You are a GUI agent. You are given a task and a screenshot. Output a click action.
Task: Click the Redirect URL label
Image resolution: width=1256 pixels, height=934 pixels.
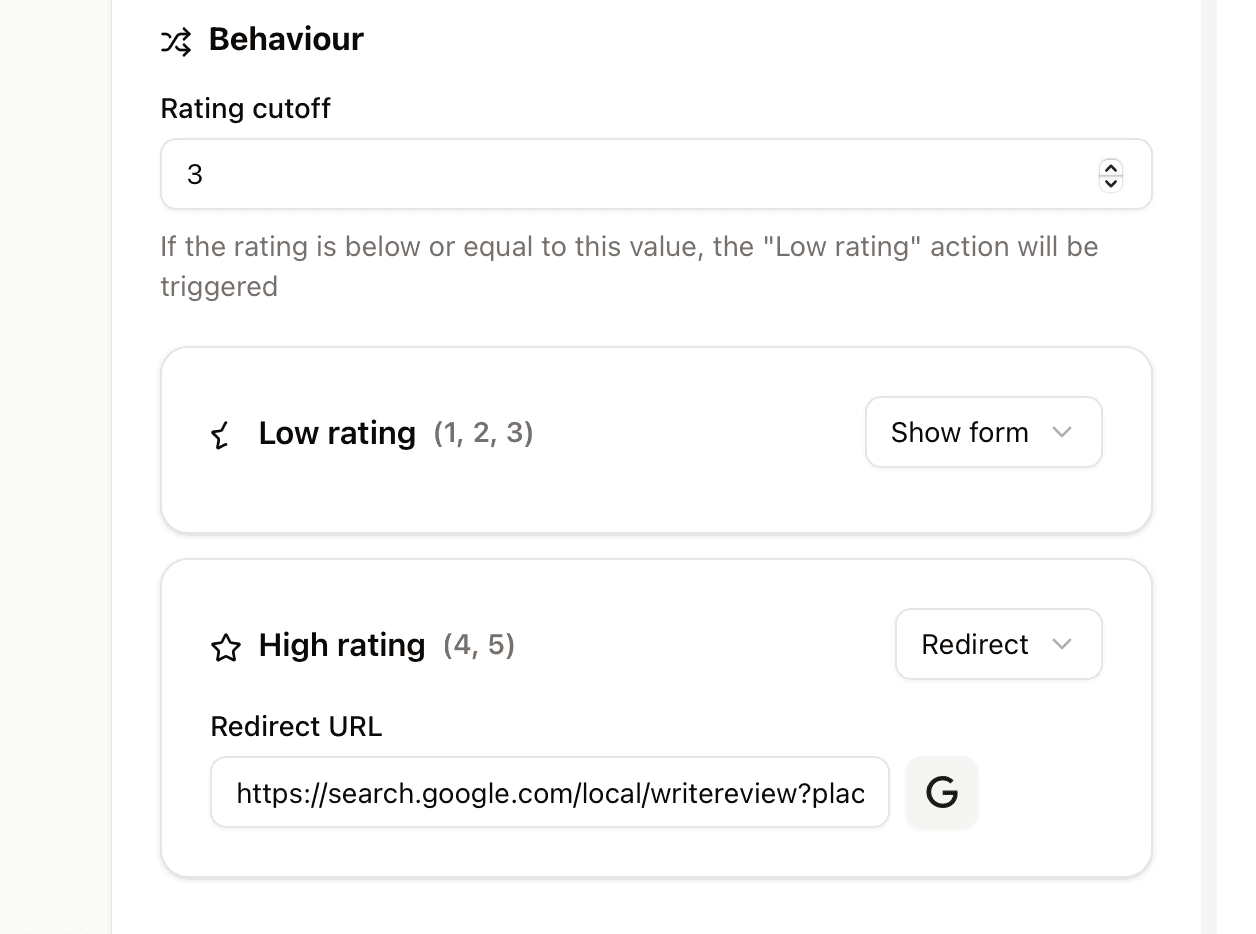point(296,726)
